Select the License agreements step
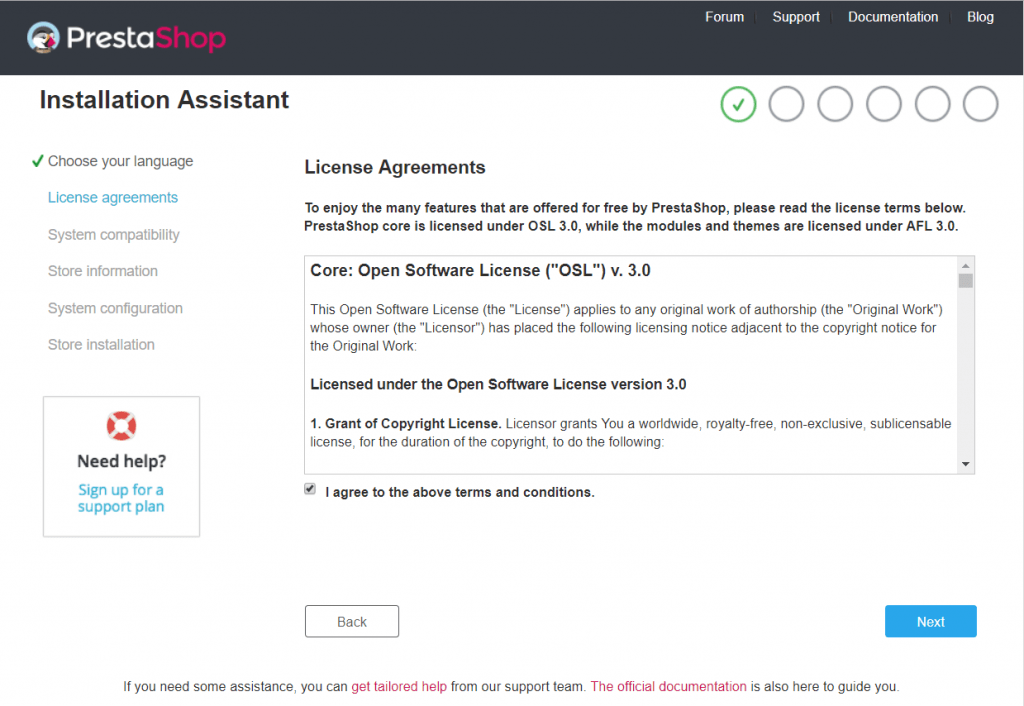 pos(112,198)
